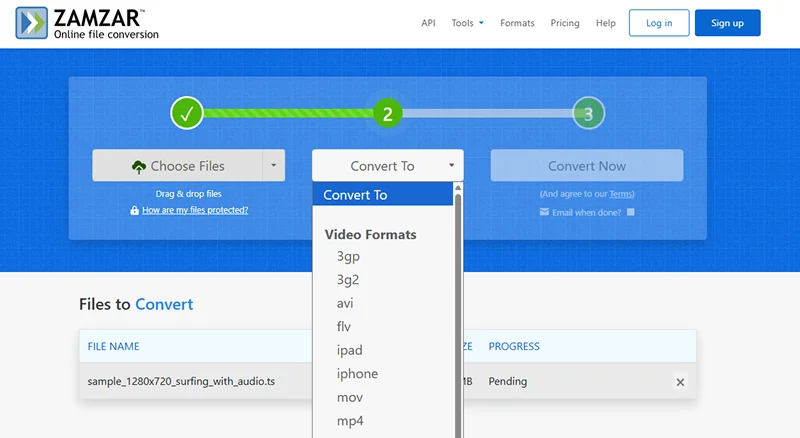Select mp4 as the output format

[350, 421]
